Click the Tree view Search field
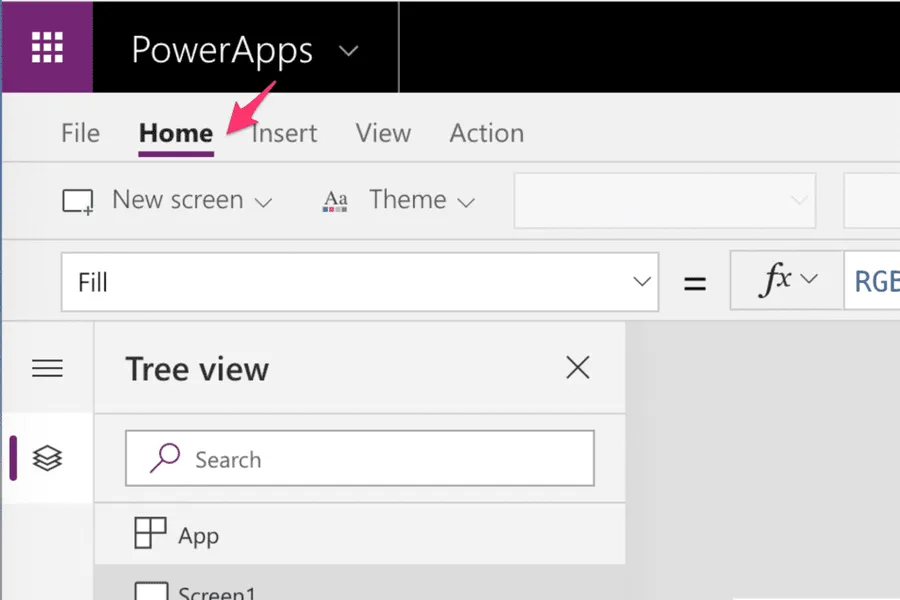The image size is (900, 600). pyautogui.click(x=360, y=459)
